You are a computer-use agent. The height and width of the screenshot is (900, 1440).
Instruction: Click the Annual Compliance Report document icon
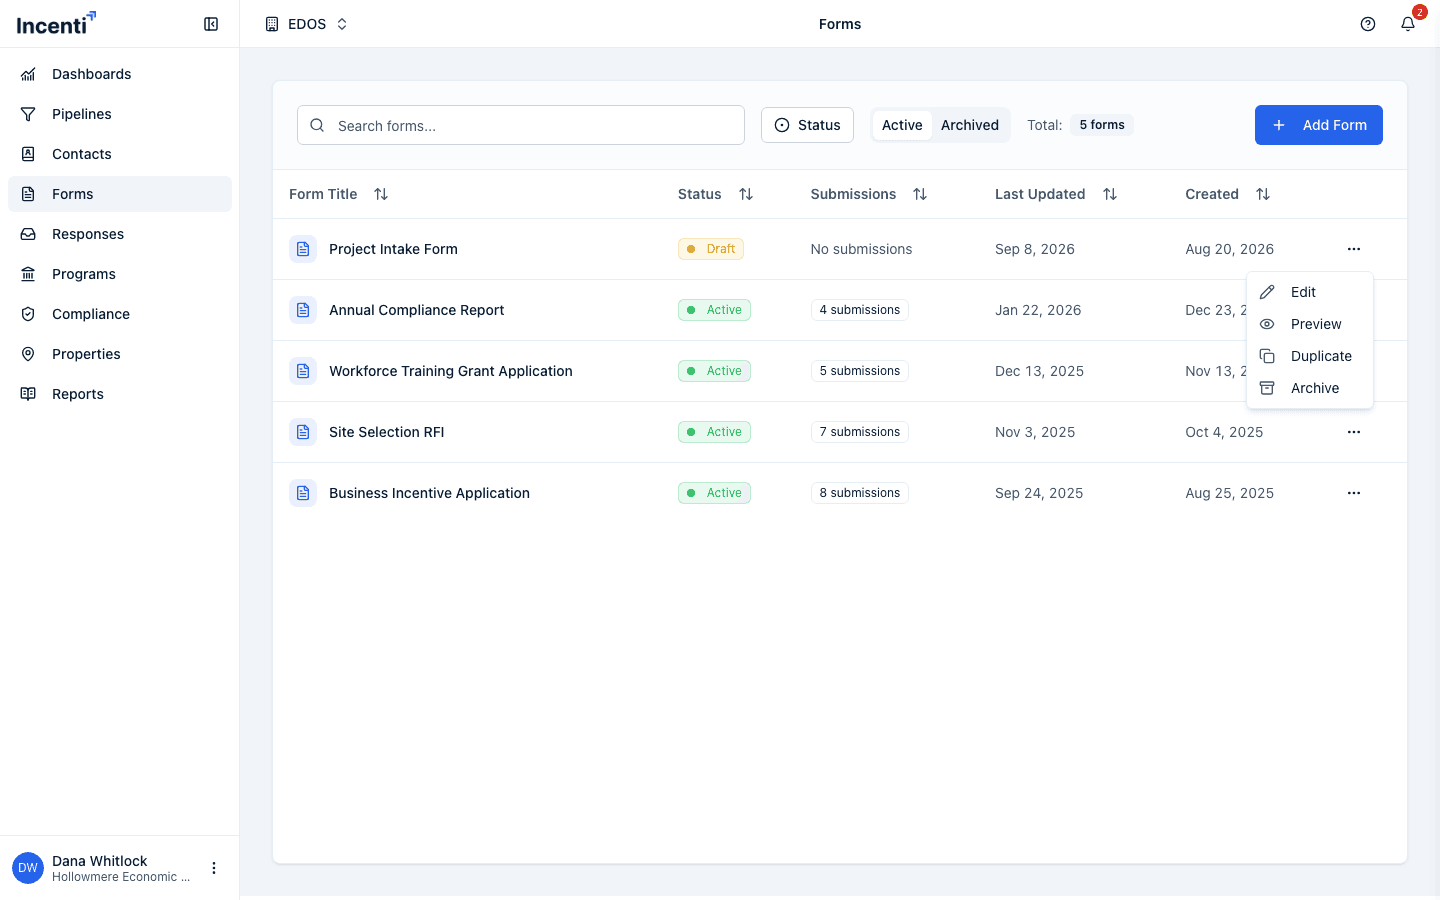tap(303, 310)
